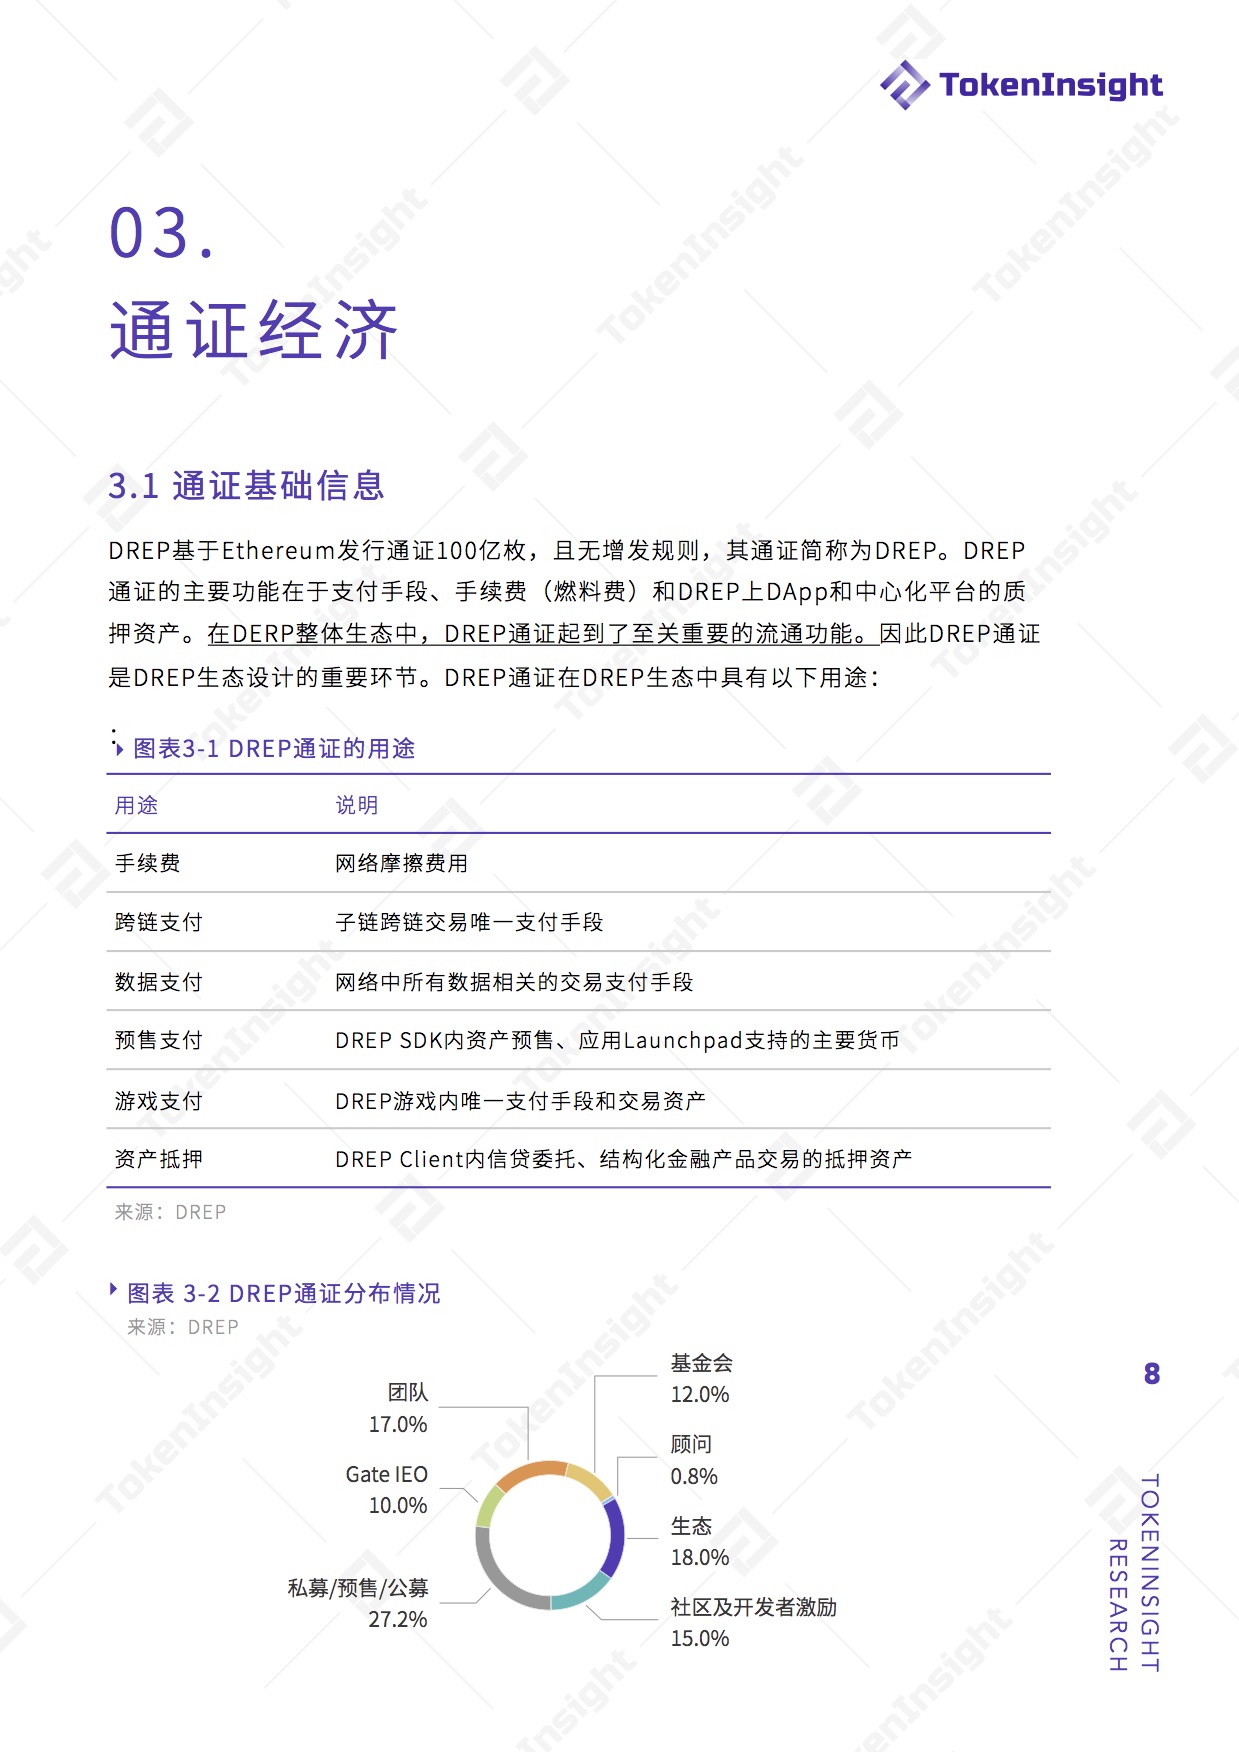Click the TokenInsight logo icon
The image size is (1239, 1752).
pyautogui.click(x=904, y=85)
